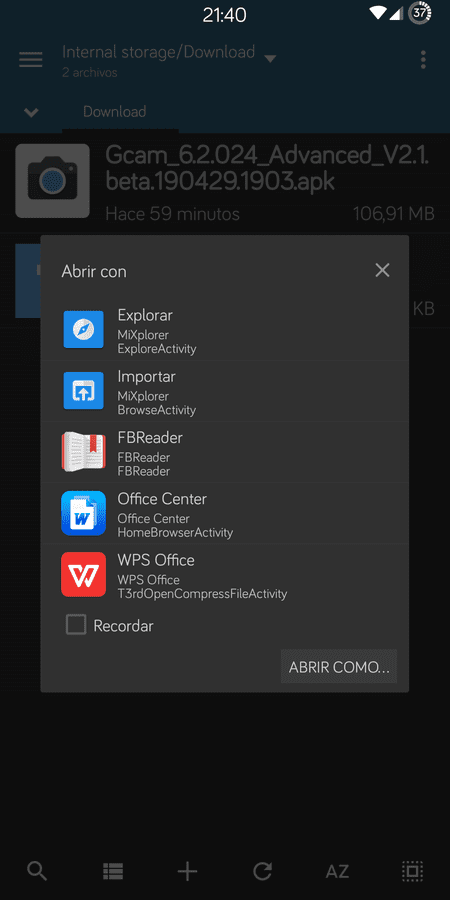The image size is (450, 900).
Task: Tap the Office Center document icon
Action: [83, 513]
